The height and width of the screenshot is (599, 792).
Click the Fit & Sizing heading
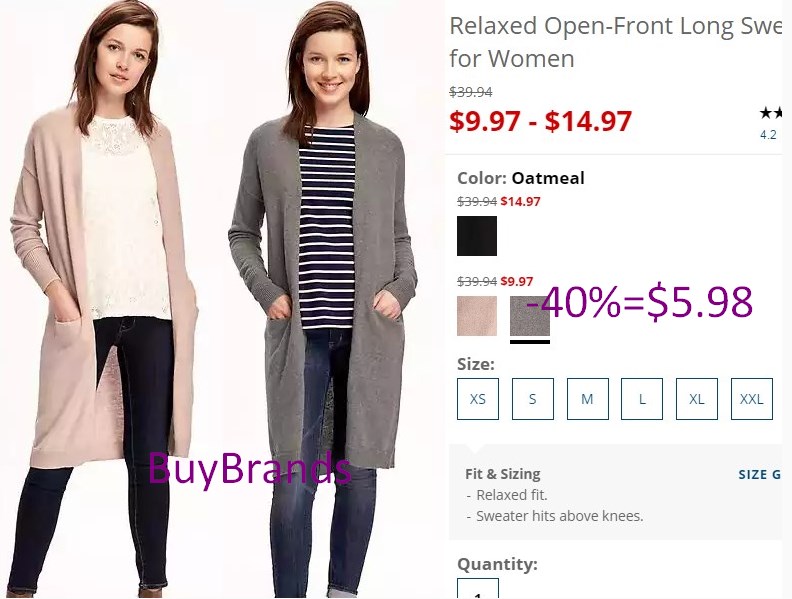pos(503,474)
